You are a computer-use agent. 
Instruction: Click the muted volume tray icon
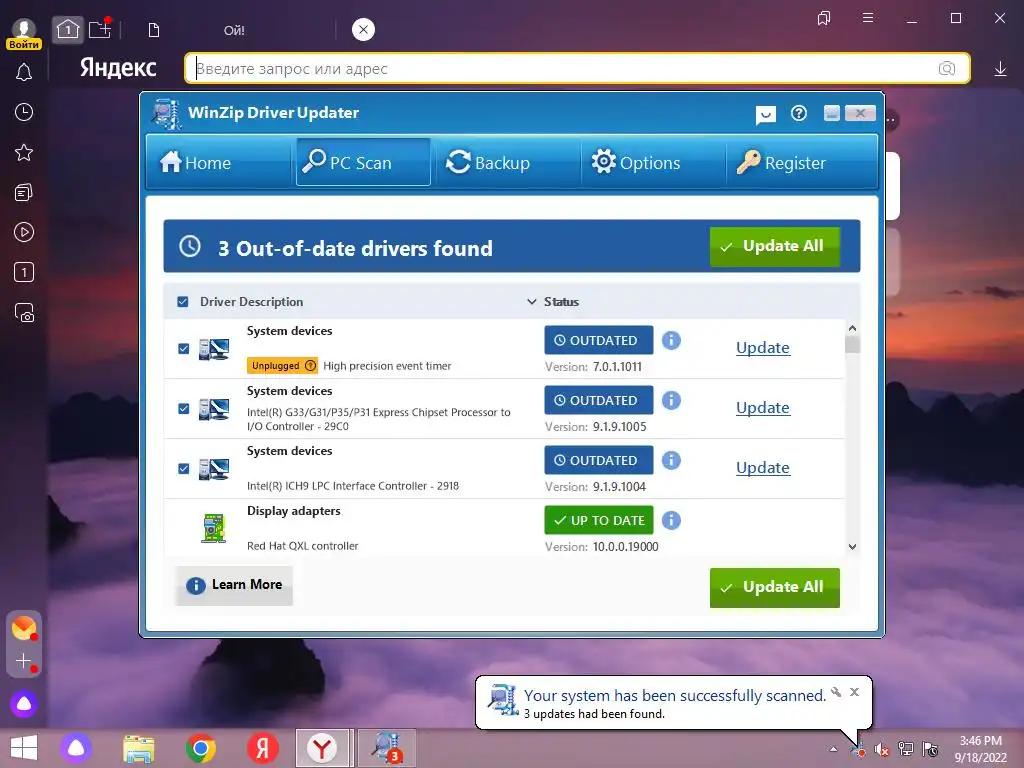pos(882,750)
